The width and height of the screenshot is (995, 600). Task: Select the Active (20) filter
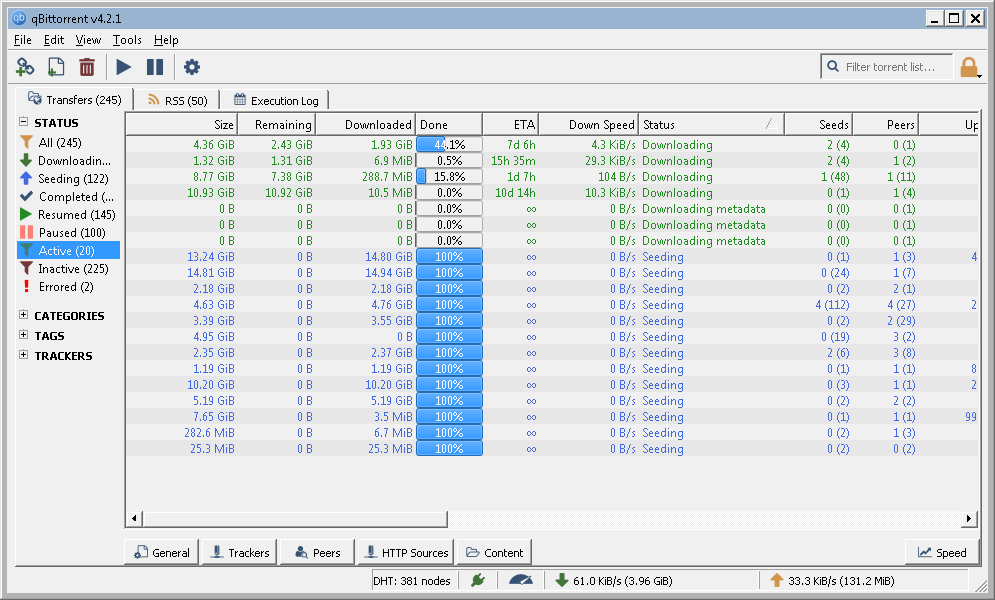pyautogui.click(x=69, y=251)
